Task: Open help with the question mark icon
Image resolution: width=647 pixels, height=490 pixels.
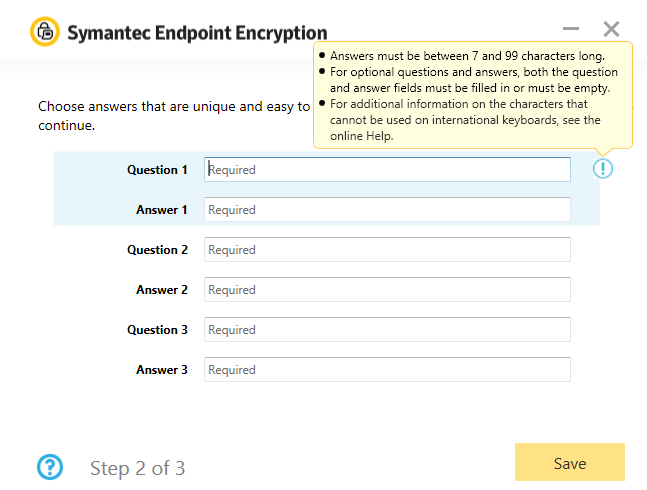Action: [50, 467]
